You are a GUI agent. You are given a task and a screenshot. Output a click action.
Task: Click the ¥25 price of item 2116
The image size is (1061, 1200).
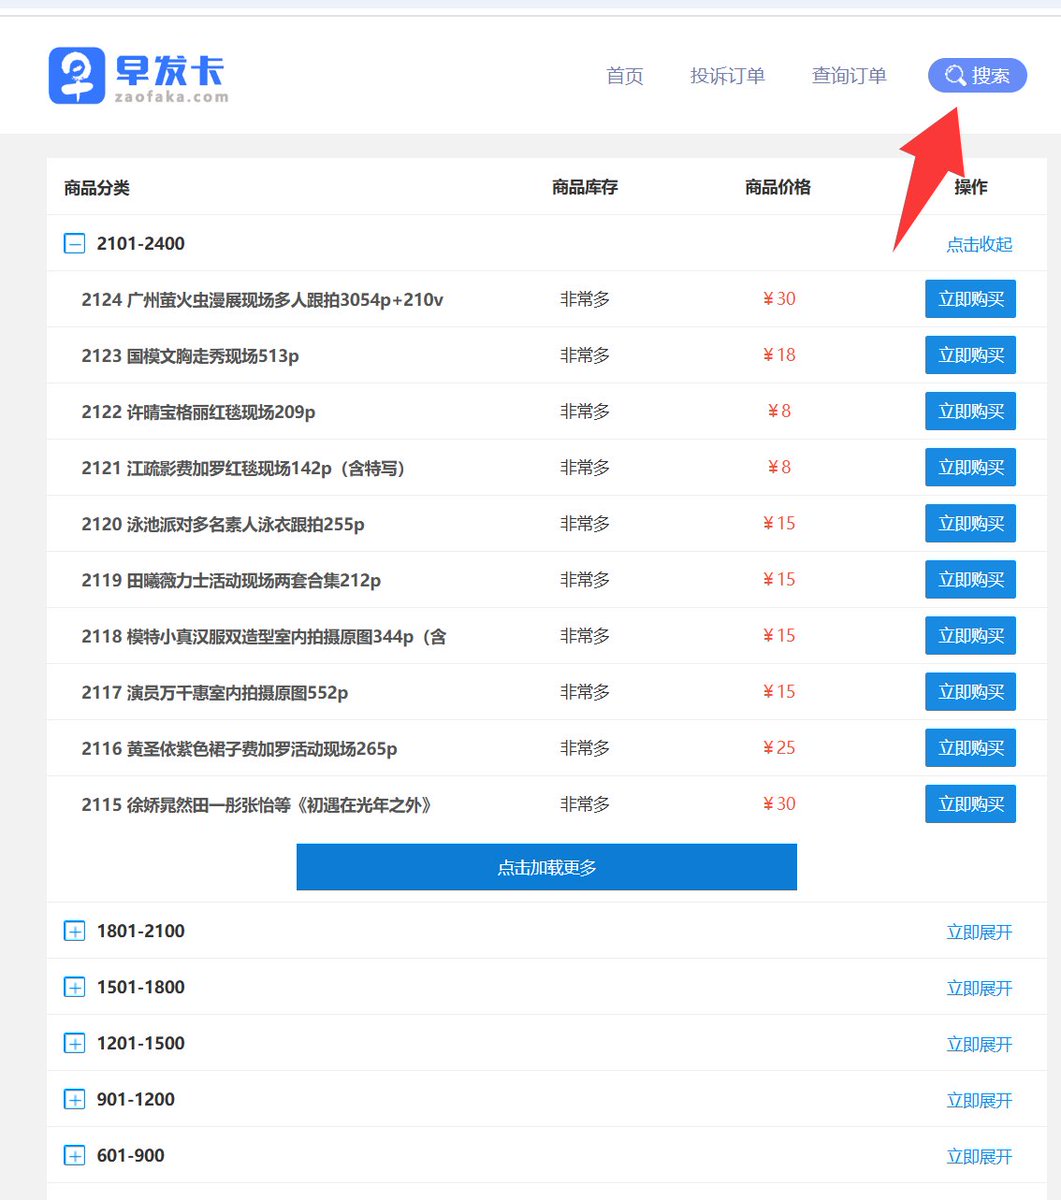(779, 747)
